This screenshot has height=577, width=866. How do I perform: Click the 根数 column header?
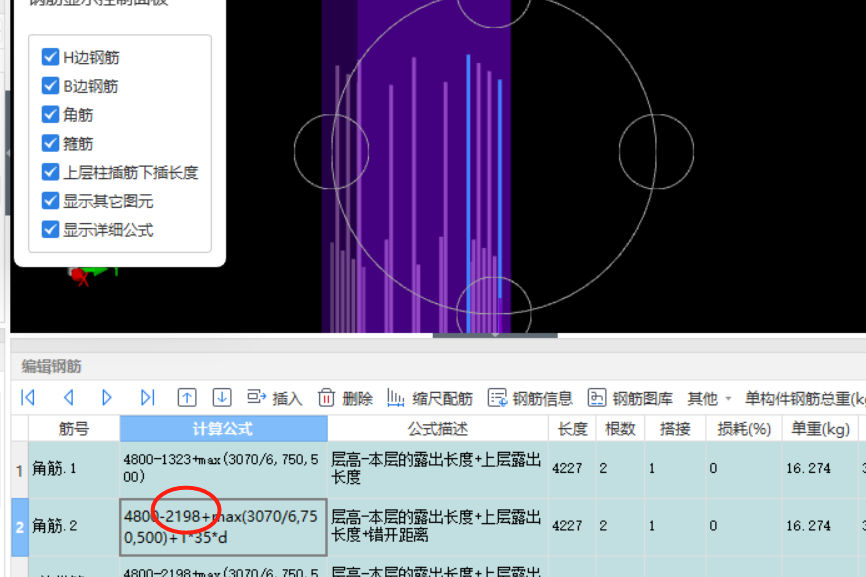620,428
